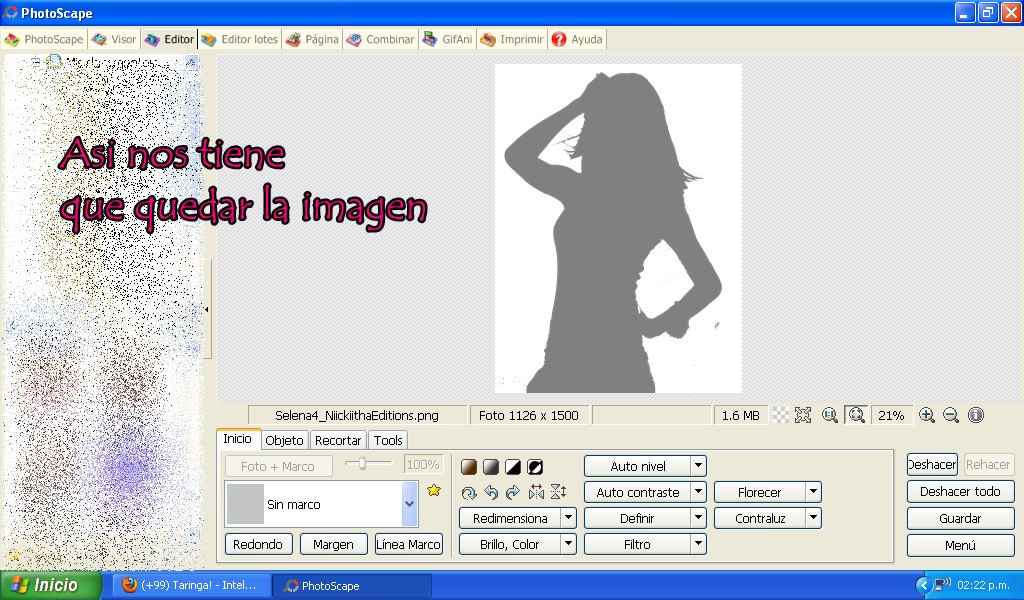Click the Definir button
Screen dimensions: 1024x600
[637, 518]
